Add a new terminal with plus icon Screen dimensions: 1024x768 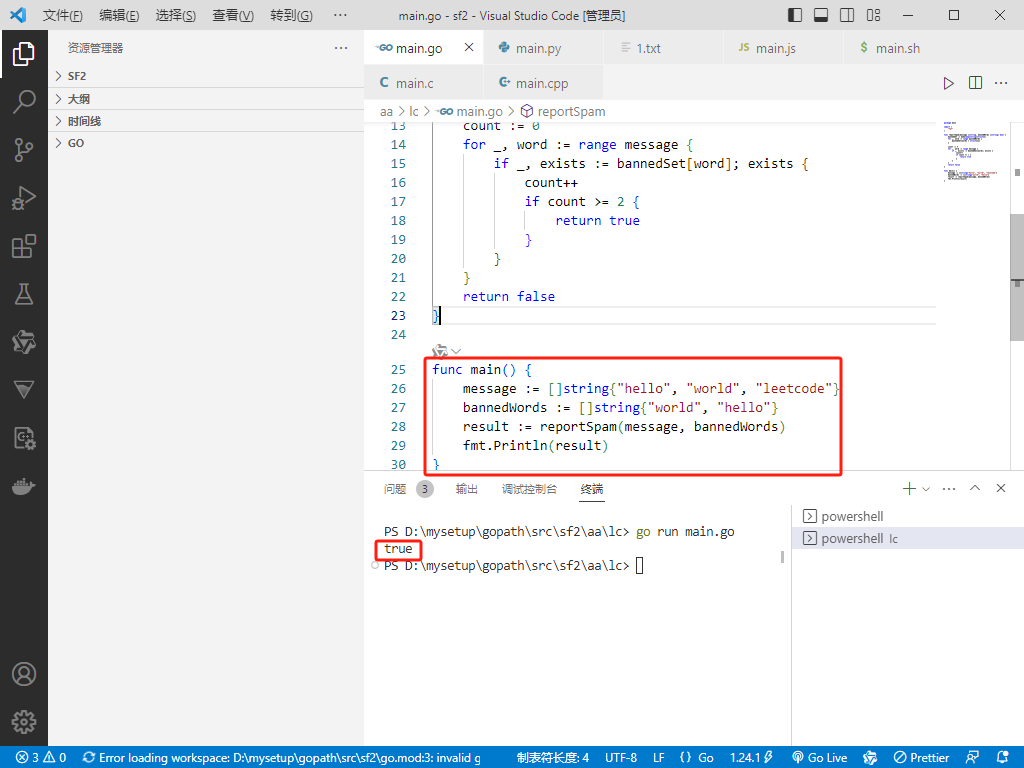[908, 488]
